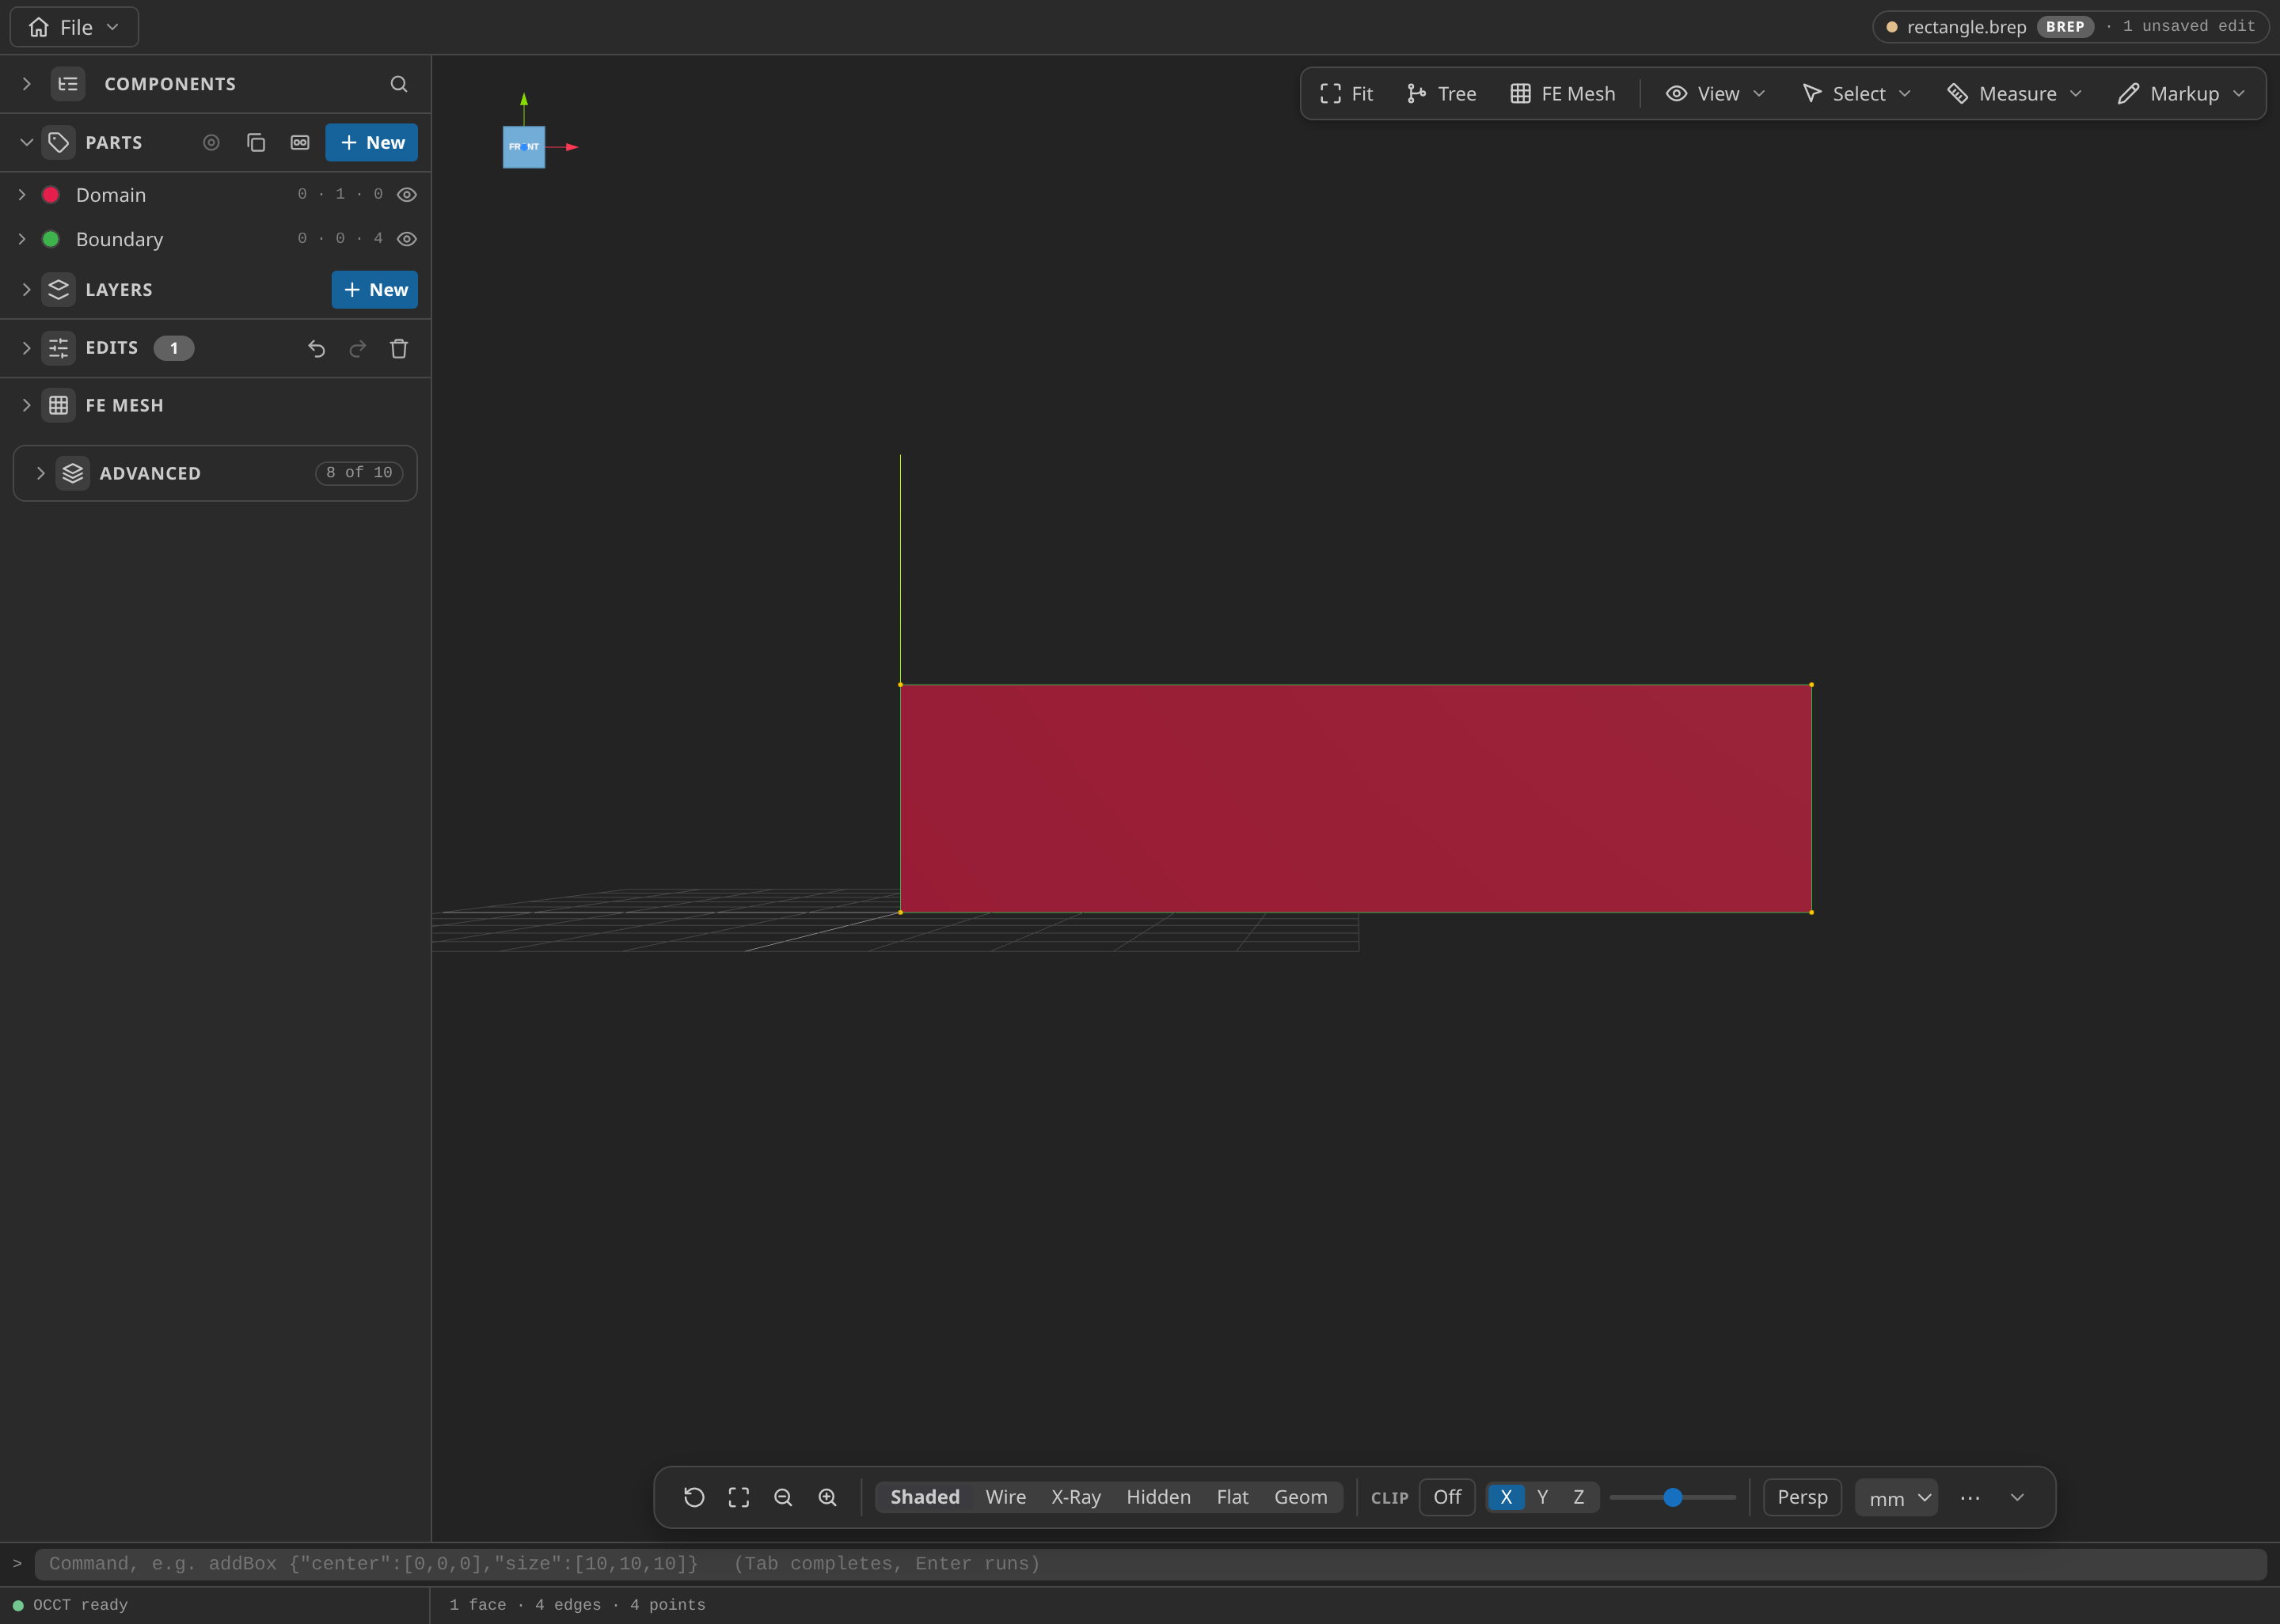
Task: Reset view with the rotate icon
Action: [694, 1497]
